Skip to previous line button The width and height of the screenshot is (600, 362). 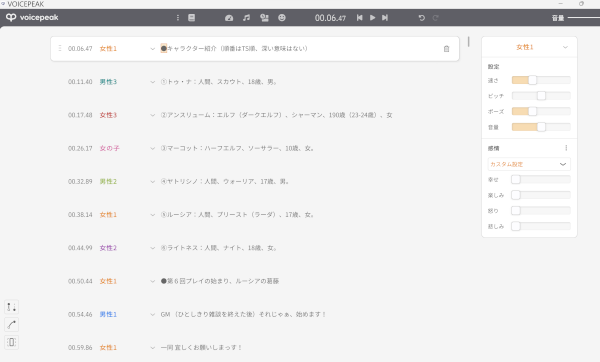(x=359, y=18)
